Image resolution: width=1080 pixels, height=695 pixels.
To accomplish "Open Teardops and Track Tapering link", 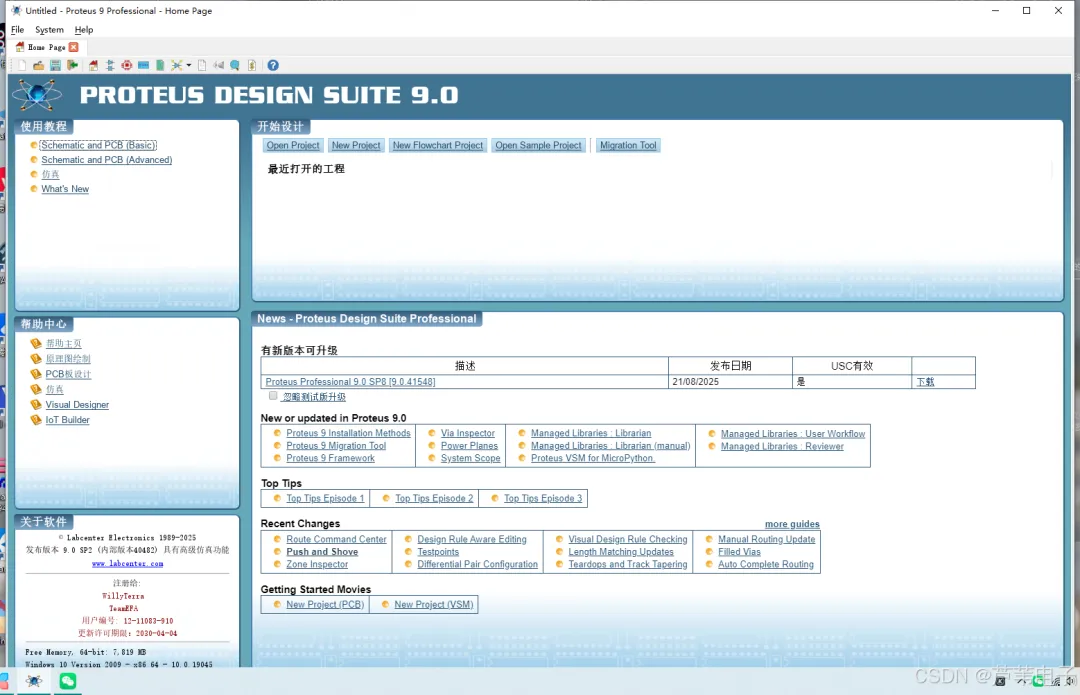I will 627,564.
